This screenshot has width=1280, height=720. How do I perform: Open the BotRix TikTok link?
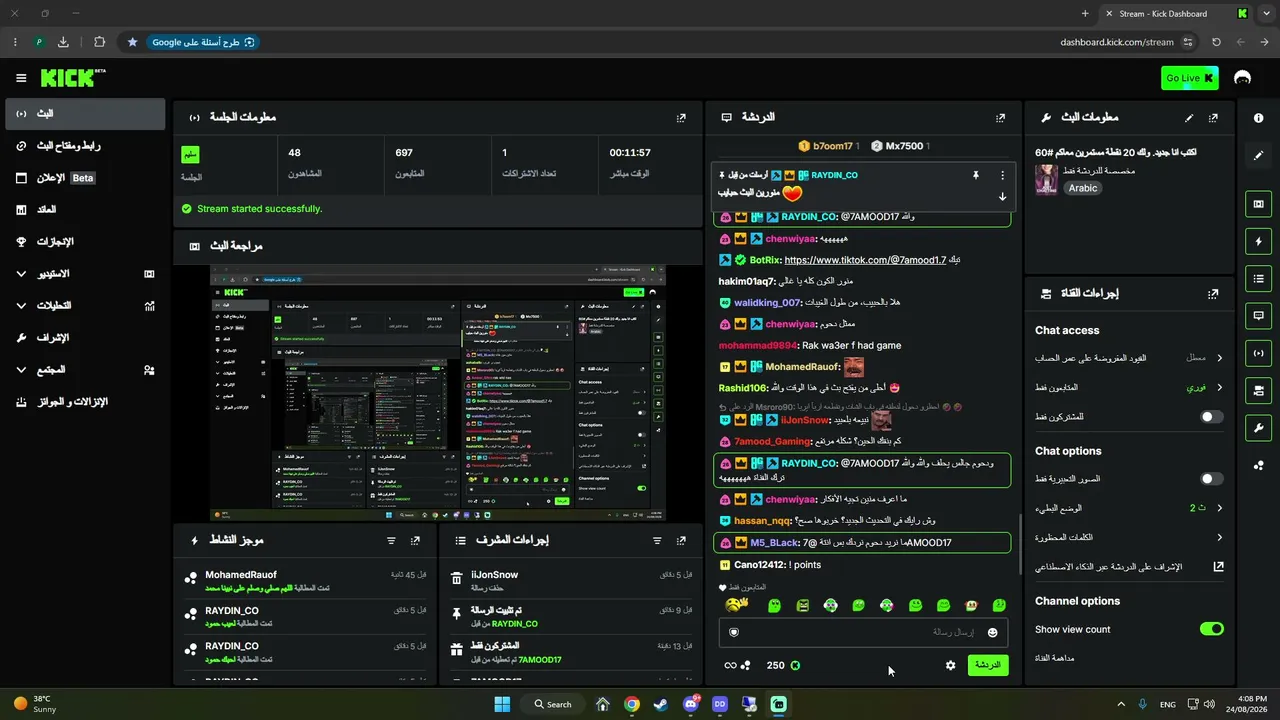coord(865,260)
